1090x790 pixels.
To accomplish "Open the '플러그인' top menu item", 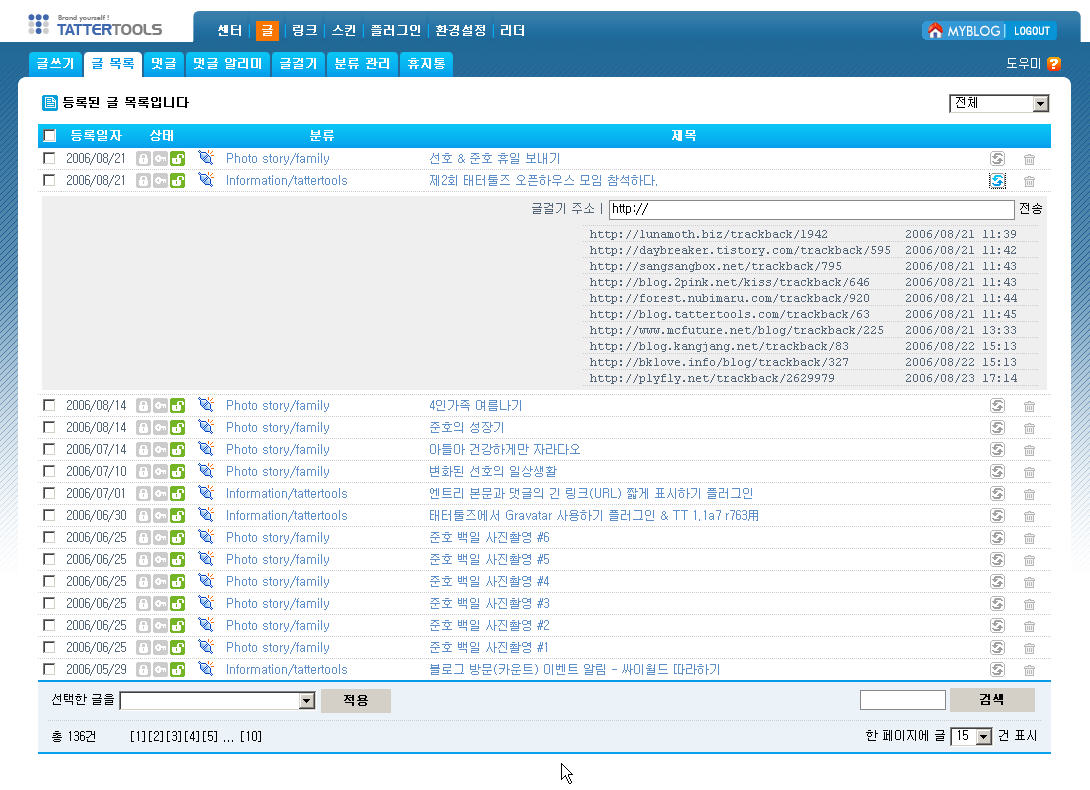I will [394, 30].
